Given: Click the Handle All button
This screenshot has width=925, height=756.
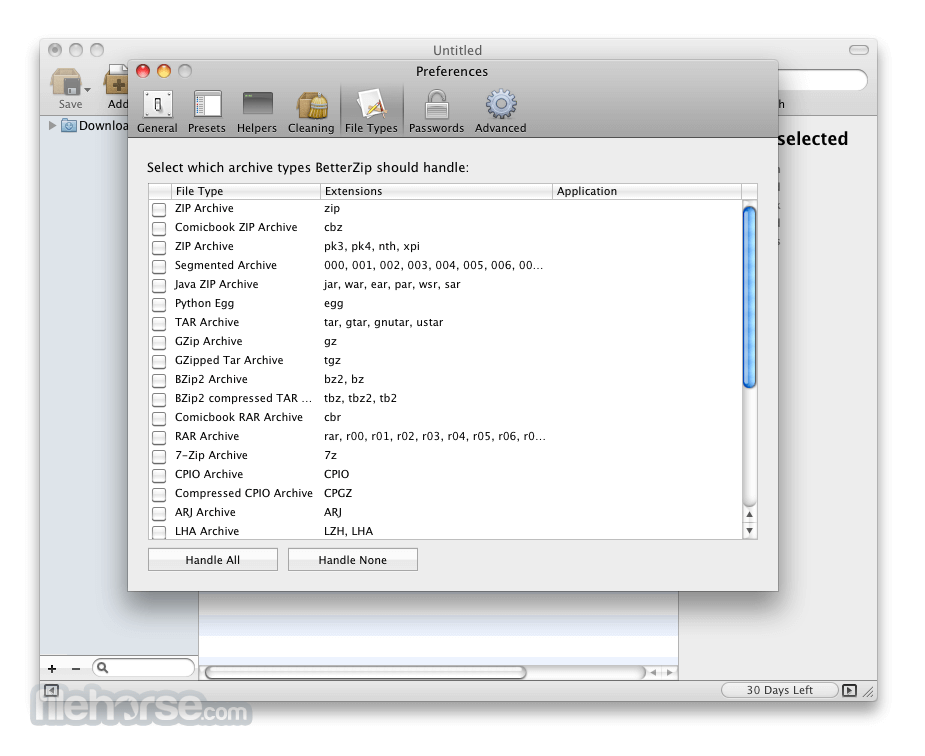Looking at the screenshot, I should point(213,560).
